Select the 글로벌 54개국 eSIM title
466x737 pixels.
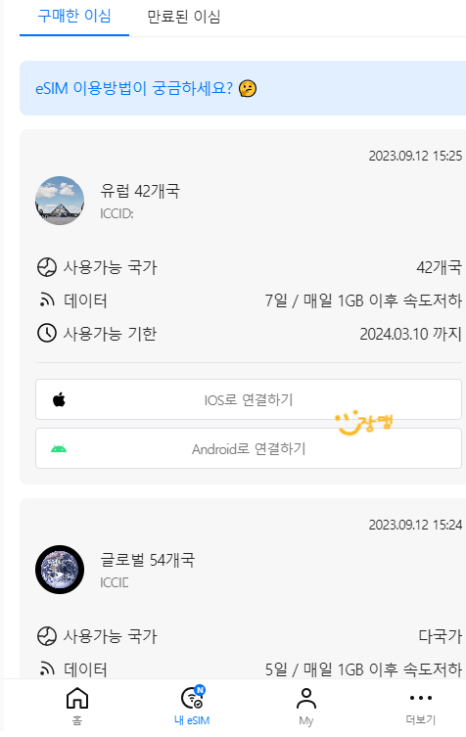tap(147, 560)
